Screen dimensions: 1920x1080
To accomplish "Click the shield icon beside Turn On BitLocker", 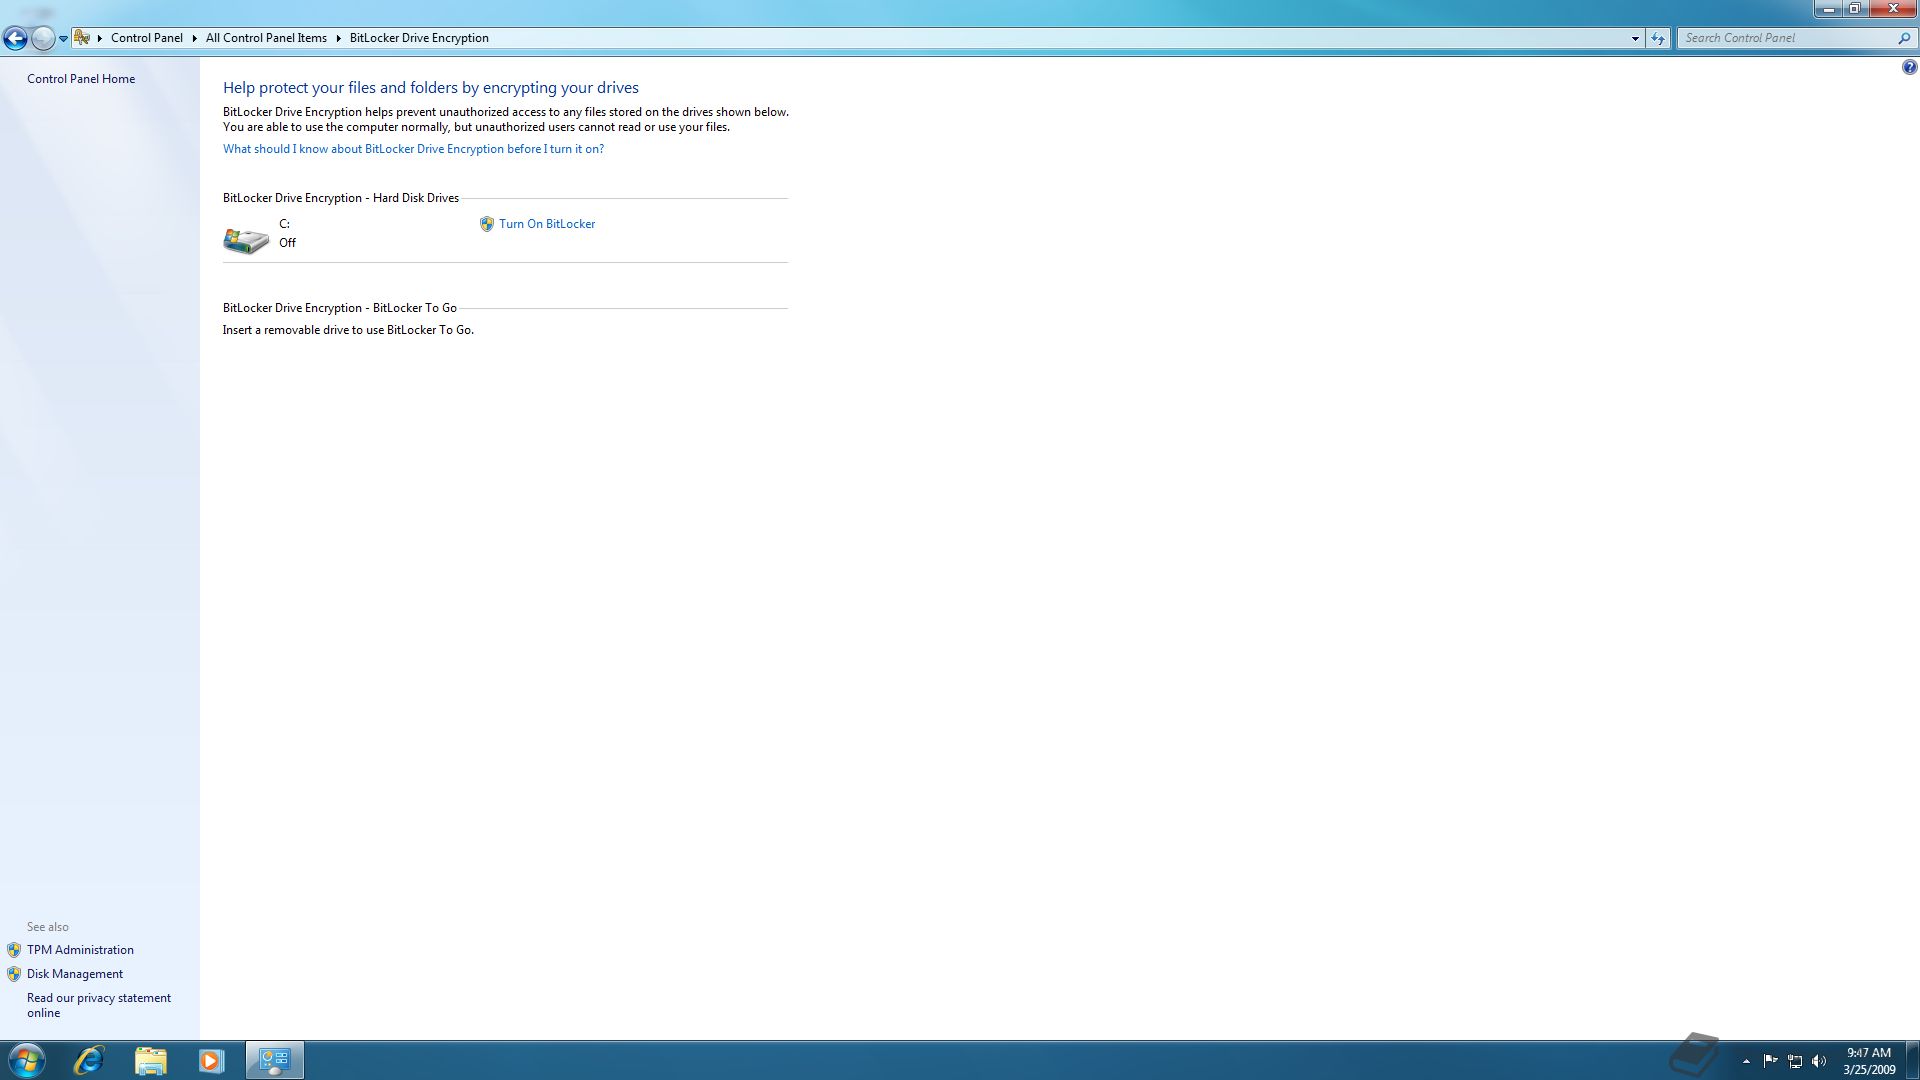I will coord(487,224).
